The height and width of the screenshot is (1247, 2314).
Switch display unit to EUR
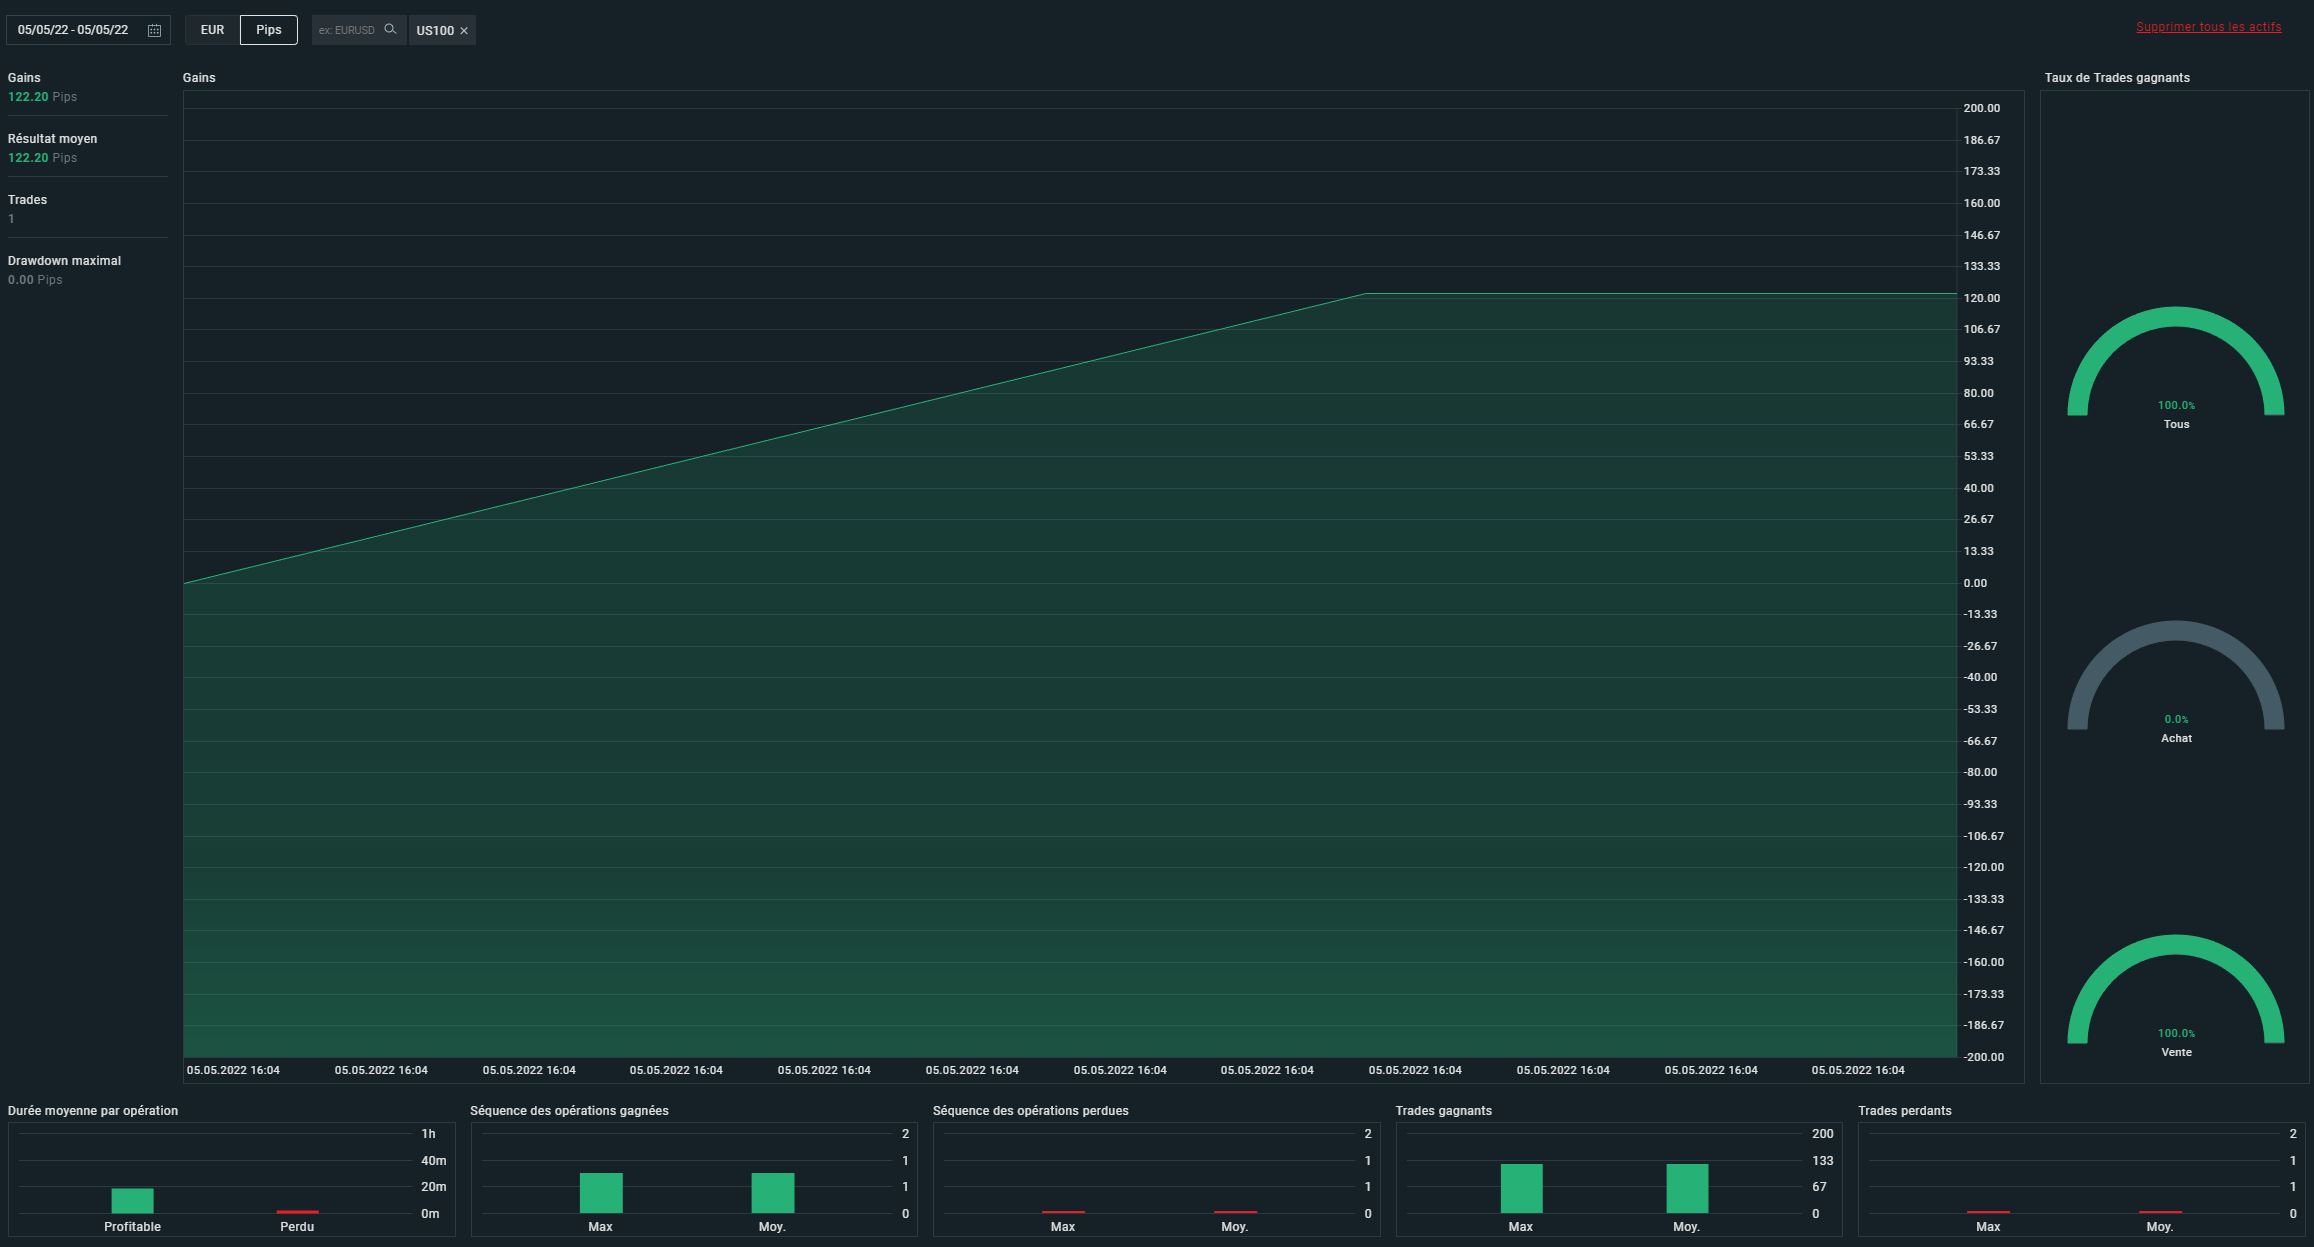pyautogui.click(x=212, y=30)
